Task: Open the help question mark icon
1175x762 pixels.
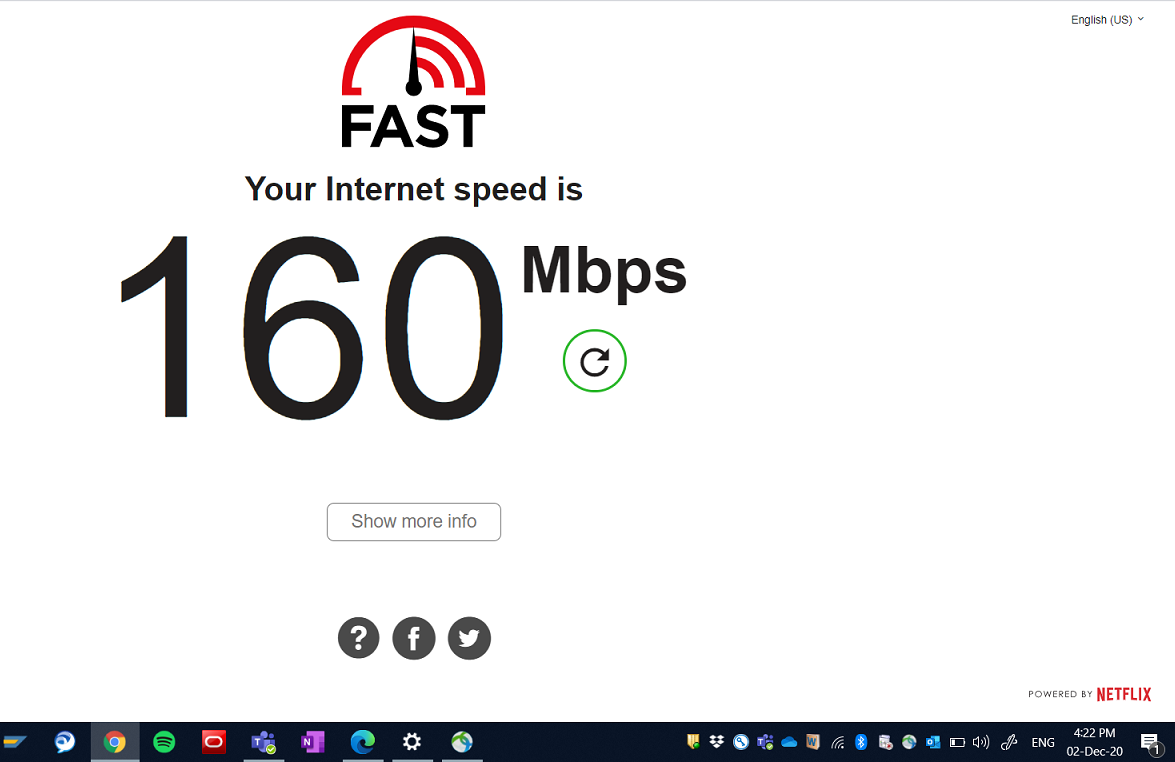Action: click(358, 638)
